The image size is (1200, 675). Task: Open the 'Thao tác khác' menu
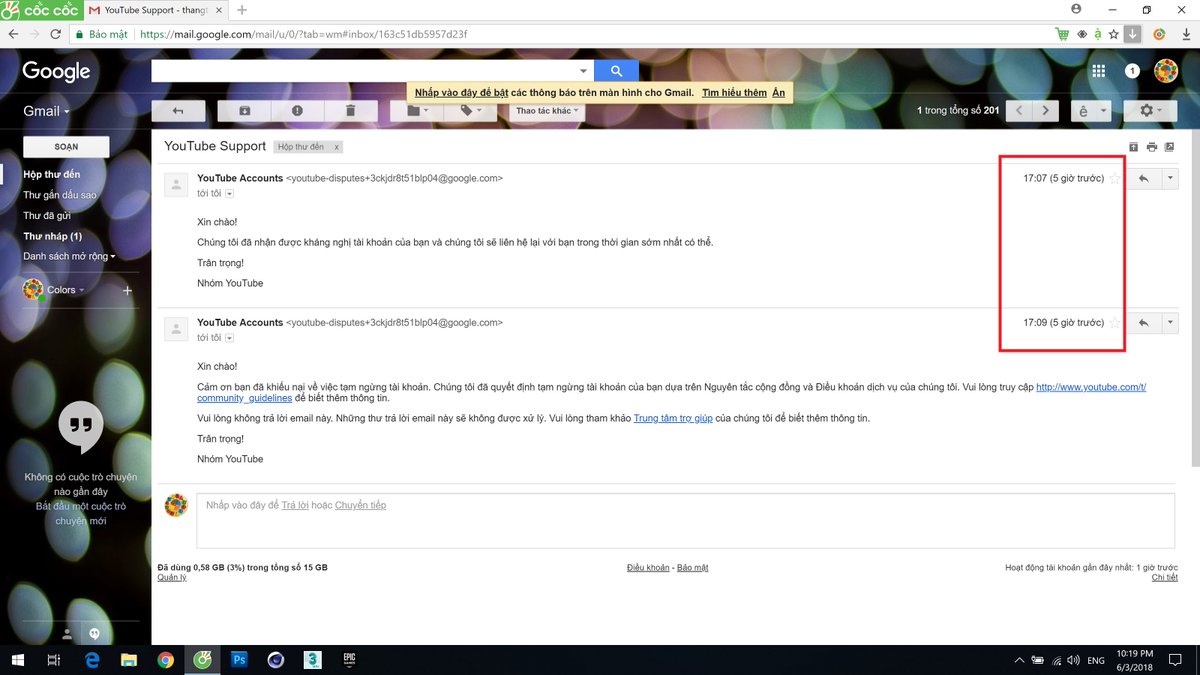click(x=547, y=111)
